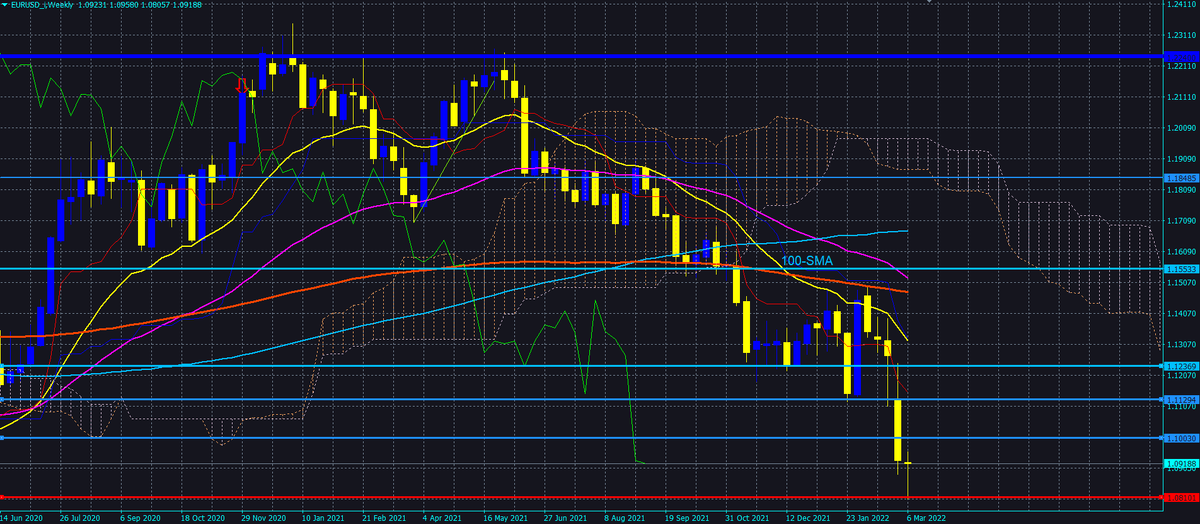Select the thick blue horizontal resistance line
This screenshot has height=524, width=1200.
581,55
